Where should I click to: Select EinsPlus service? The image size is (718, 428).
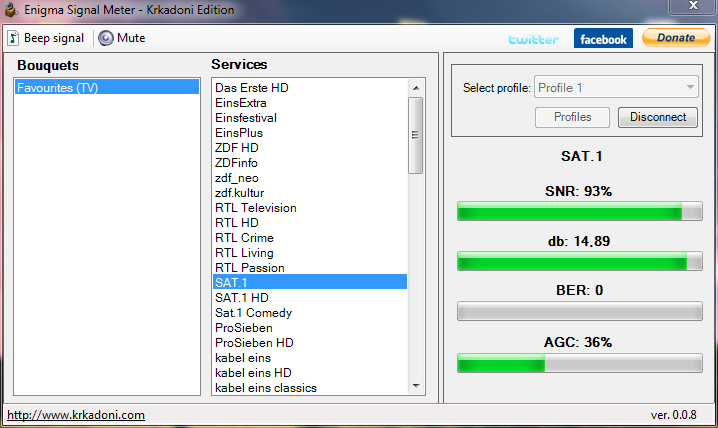[310, 133]
